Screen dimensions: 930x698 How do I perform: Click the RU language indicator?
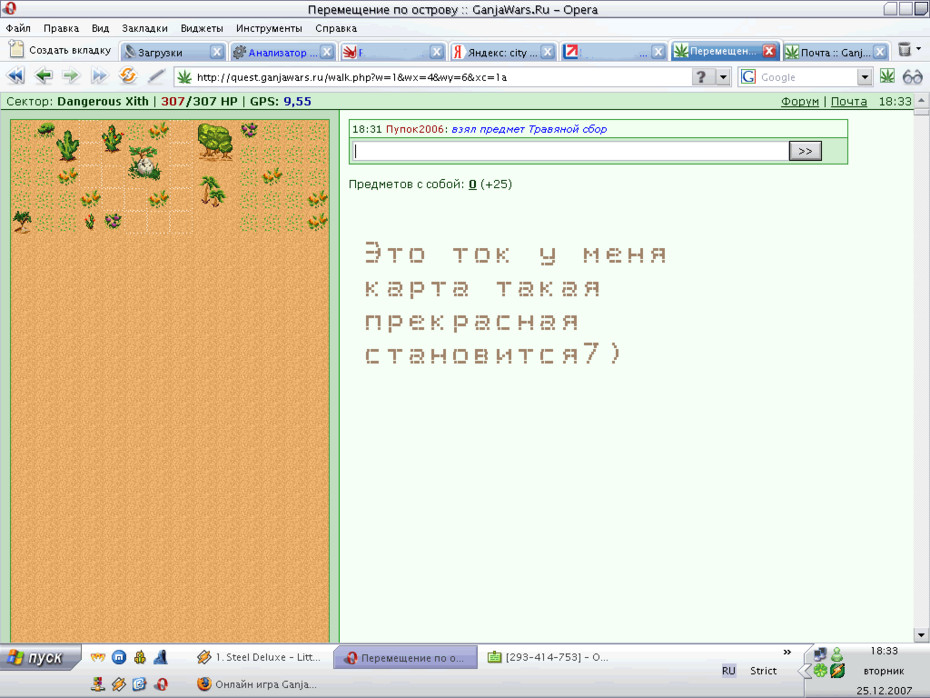[728, 671]
